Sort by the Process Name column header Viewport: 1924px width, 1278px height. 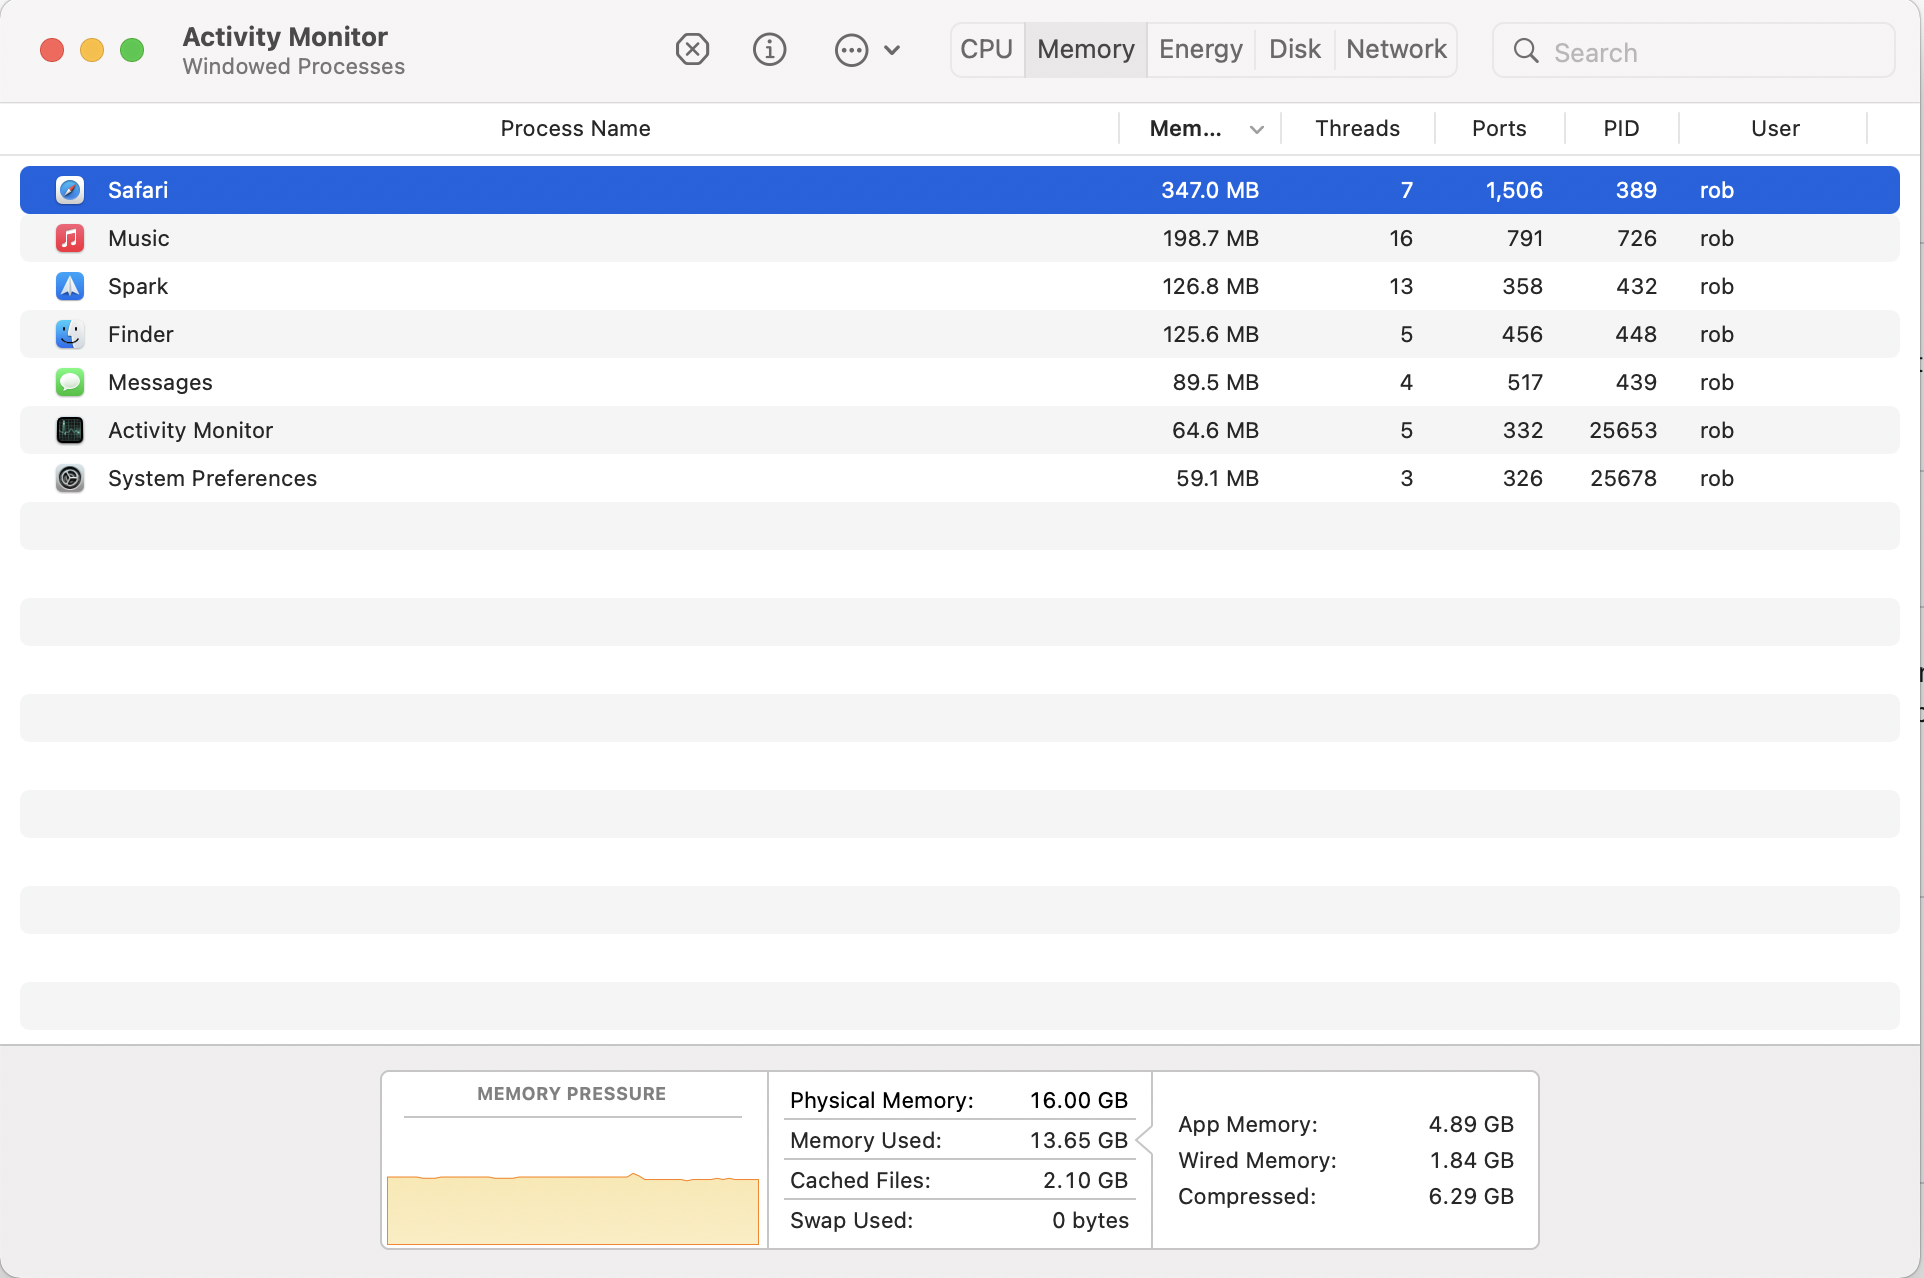click(x=575, y=128)
